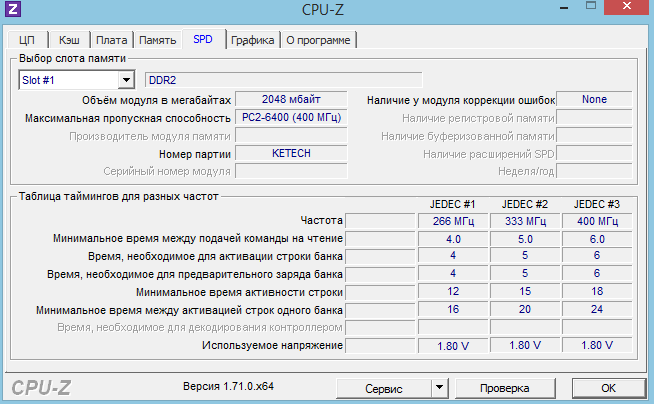654x404 pixels.
Task: Switch to the Кэш tab
Action: pos(69,40)
